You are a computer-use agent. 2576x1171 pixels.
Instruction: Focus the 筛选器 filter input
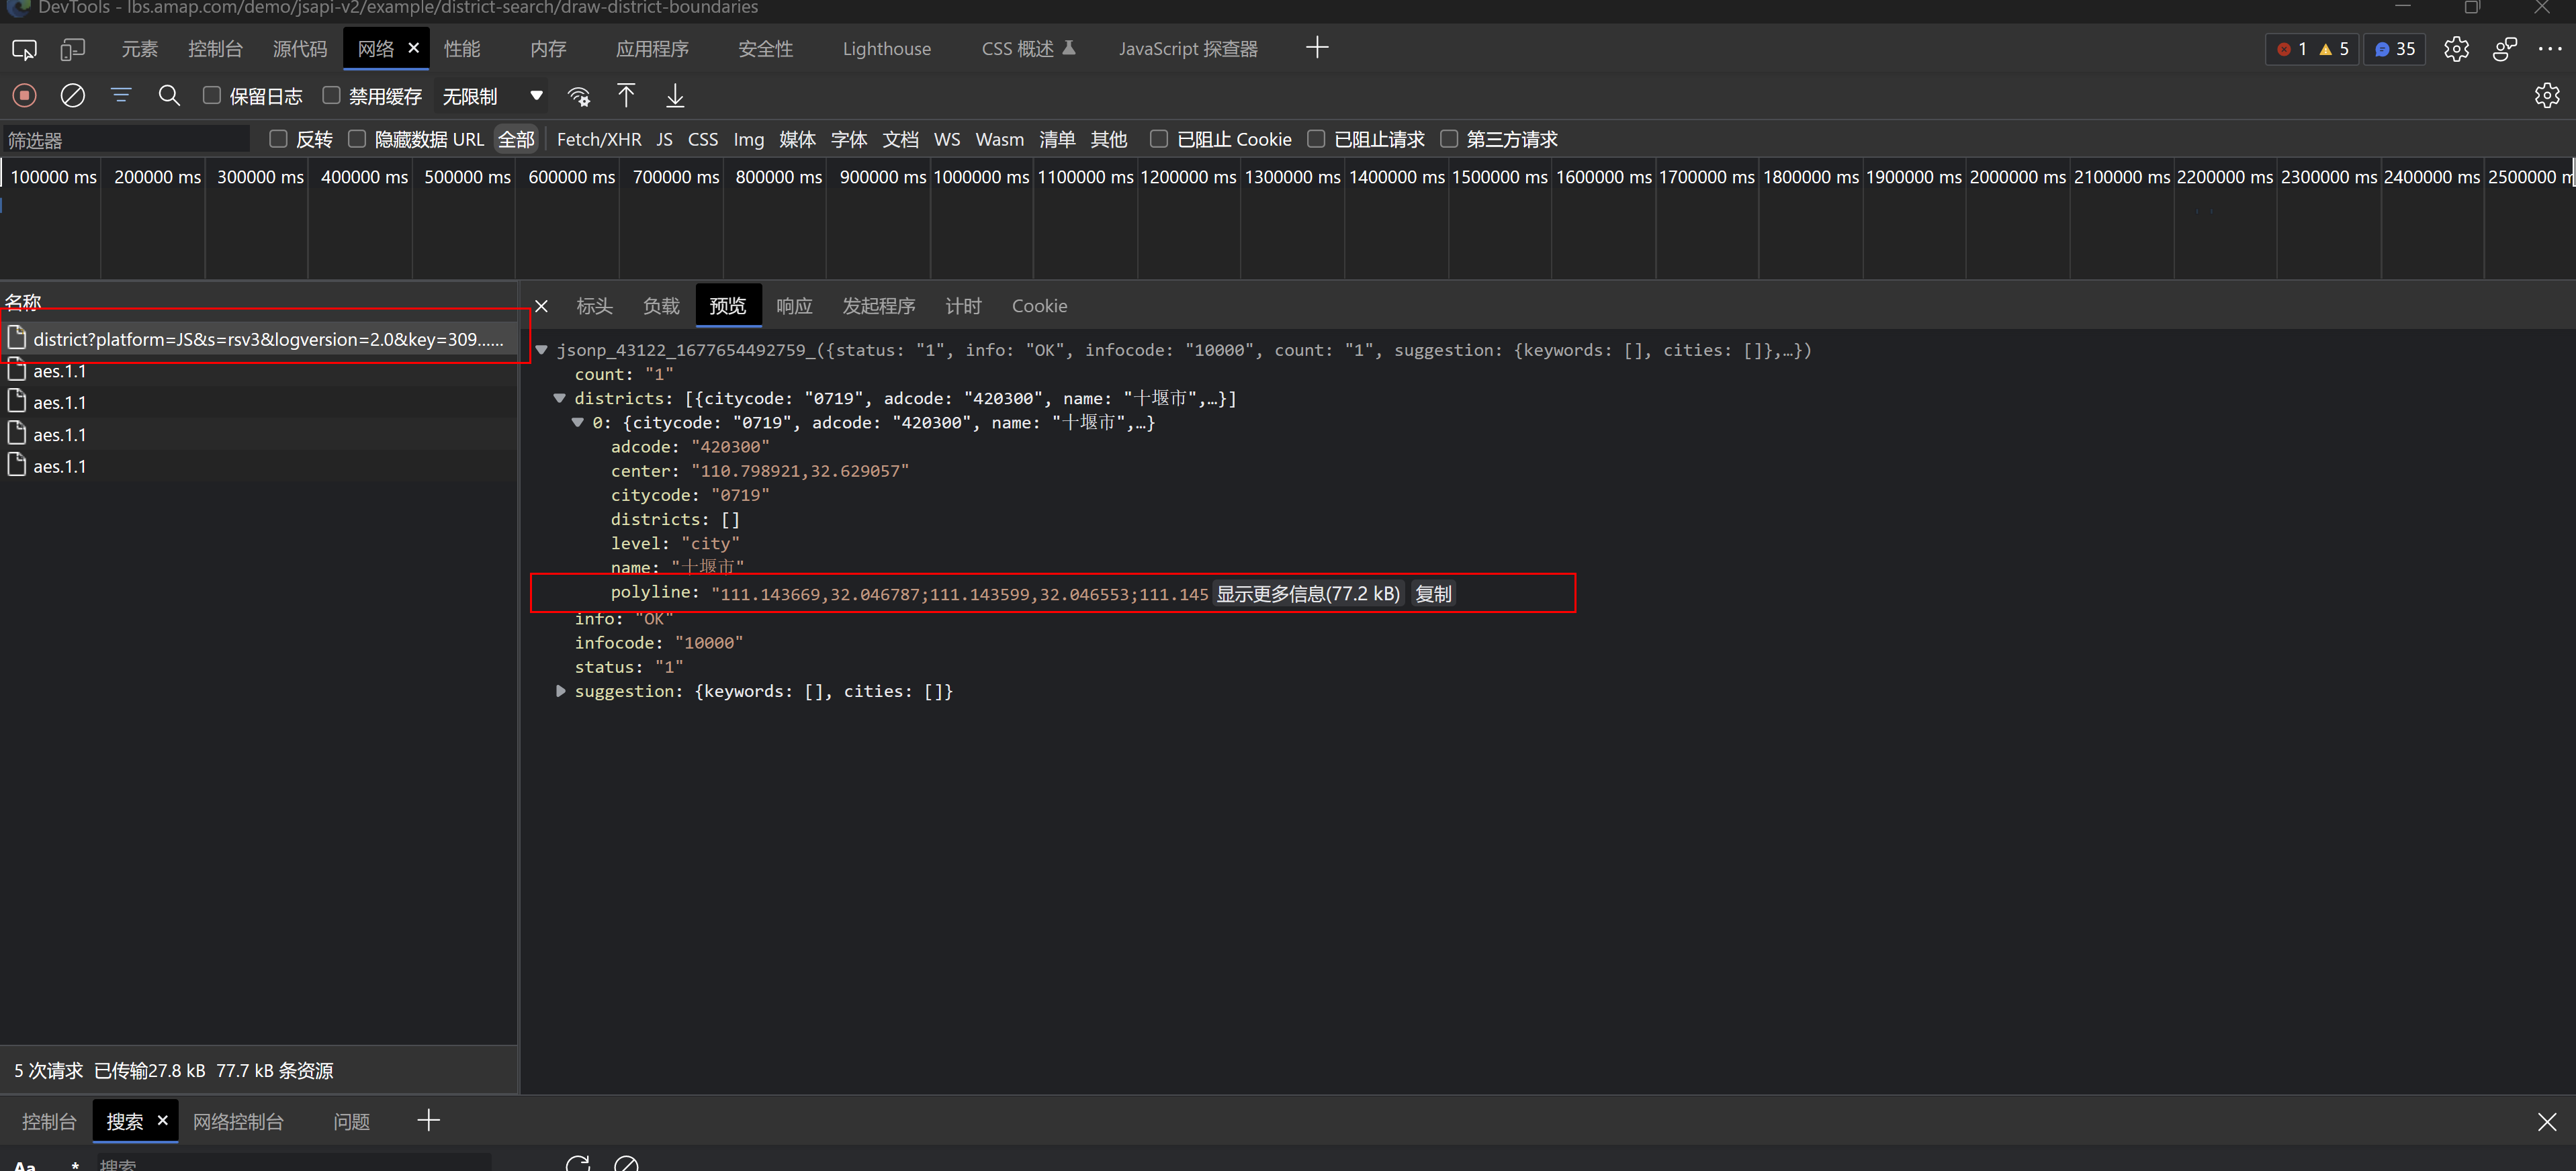pyautogui.click(x=125, y=140)
